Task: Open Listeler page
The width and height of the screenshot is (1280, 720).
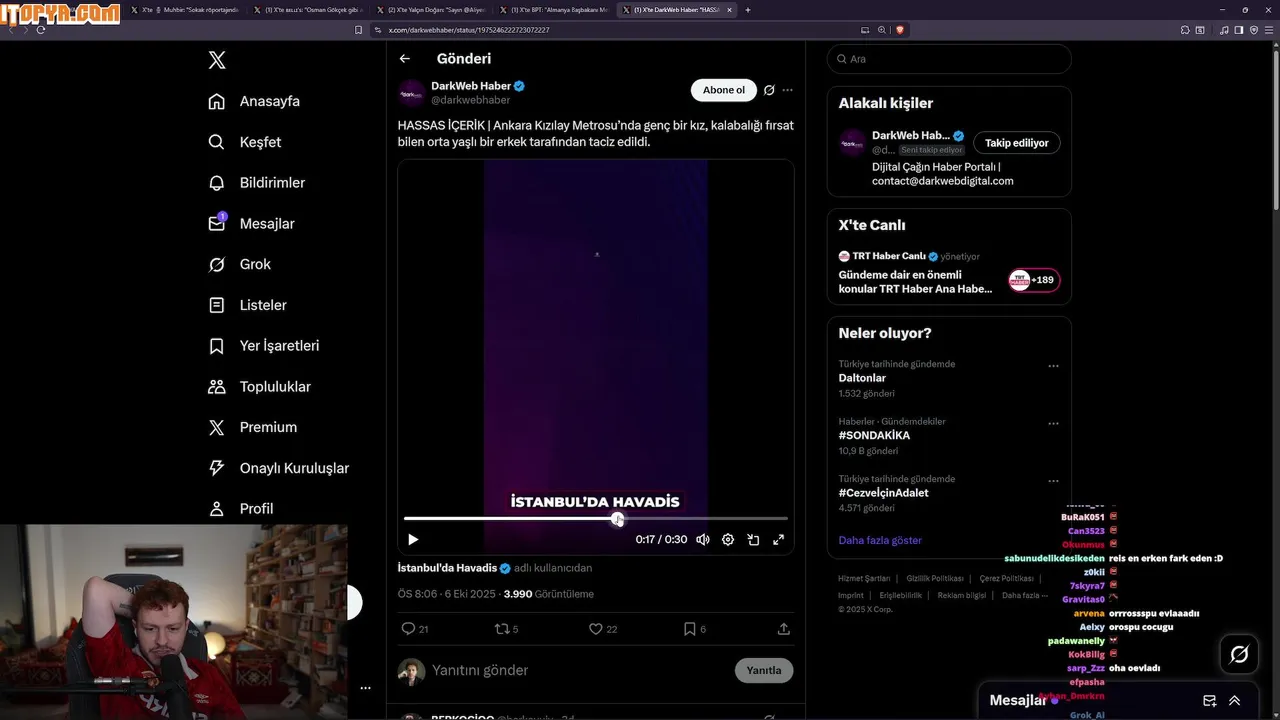Action: click(x=247, y=305)
